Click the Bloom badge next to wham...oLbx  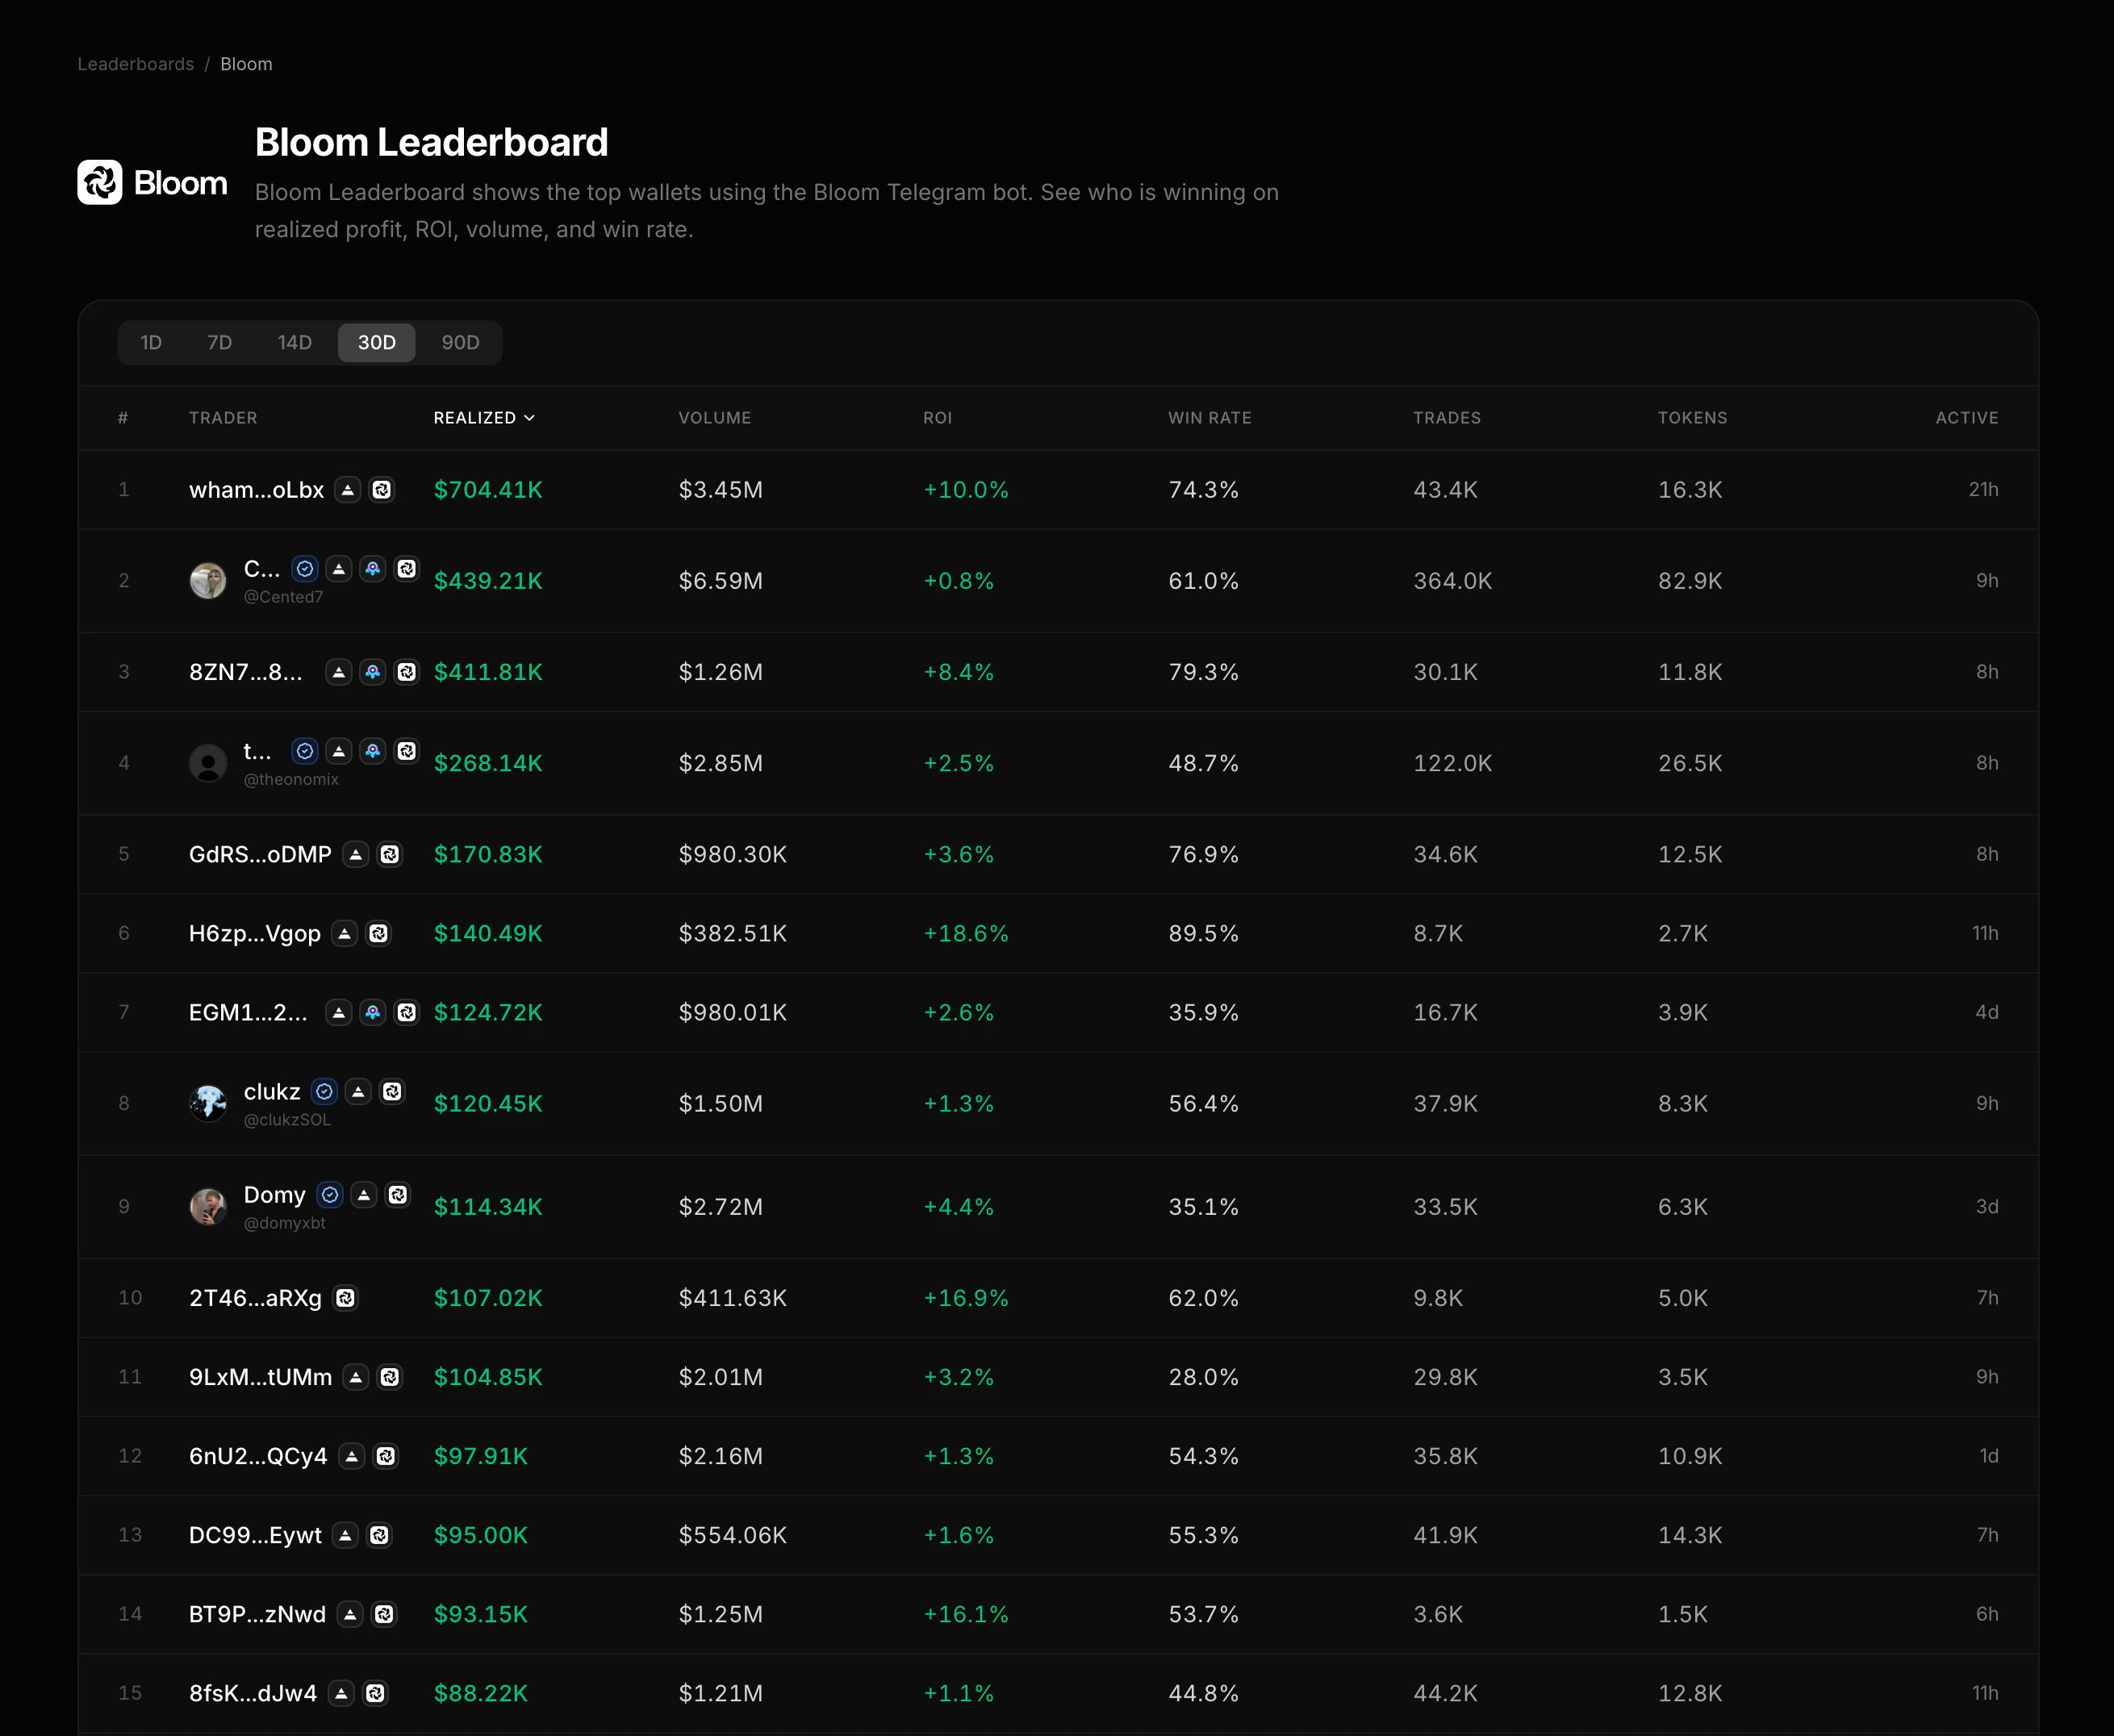382,490
